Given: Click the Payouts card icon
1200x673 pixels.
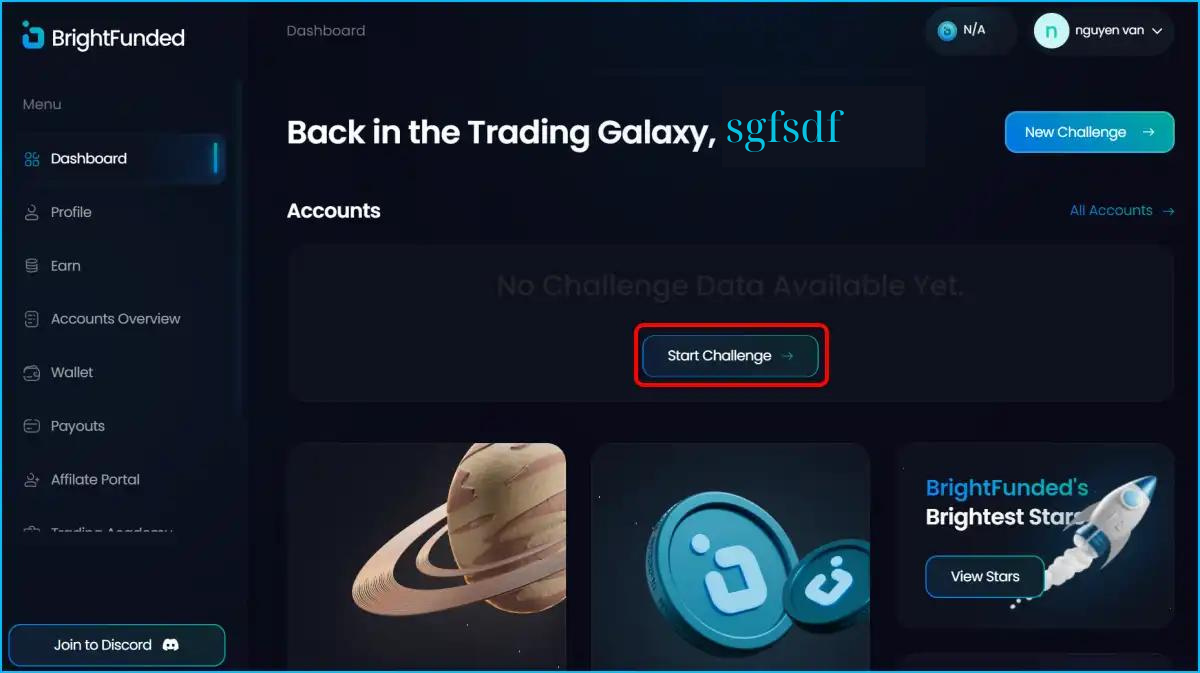Looking at the screenshot, I should click(32, 426).
